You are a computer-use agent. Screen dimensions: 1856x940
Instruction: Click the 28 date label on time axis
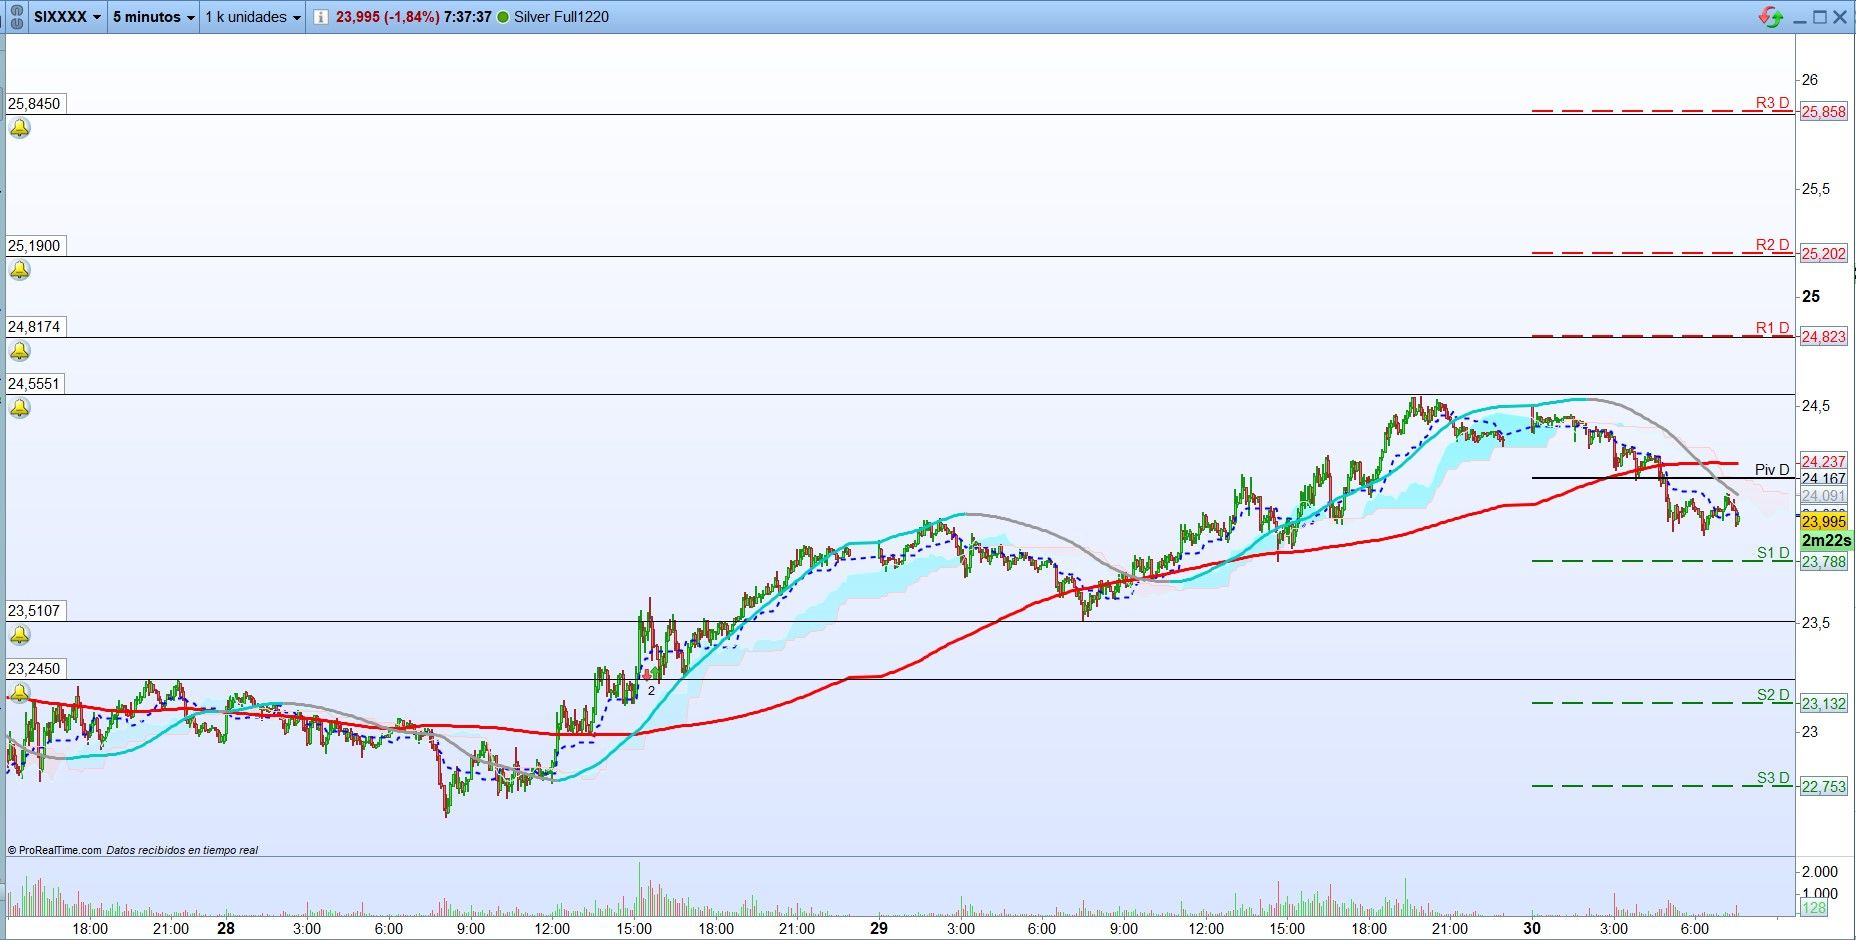pos(226,928)
